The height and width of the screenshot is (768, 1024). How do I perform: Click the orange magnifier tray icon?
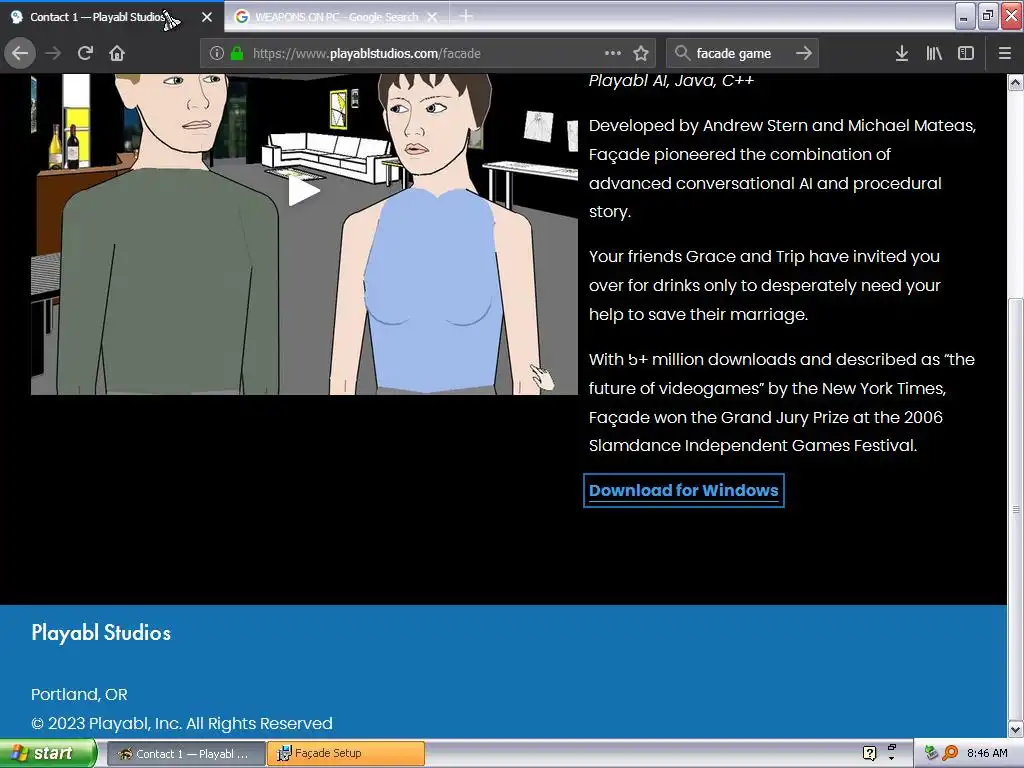950,753
